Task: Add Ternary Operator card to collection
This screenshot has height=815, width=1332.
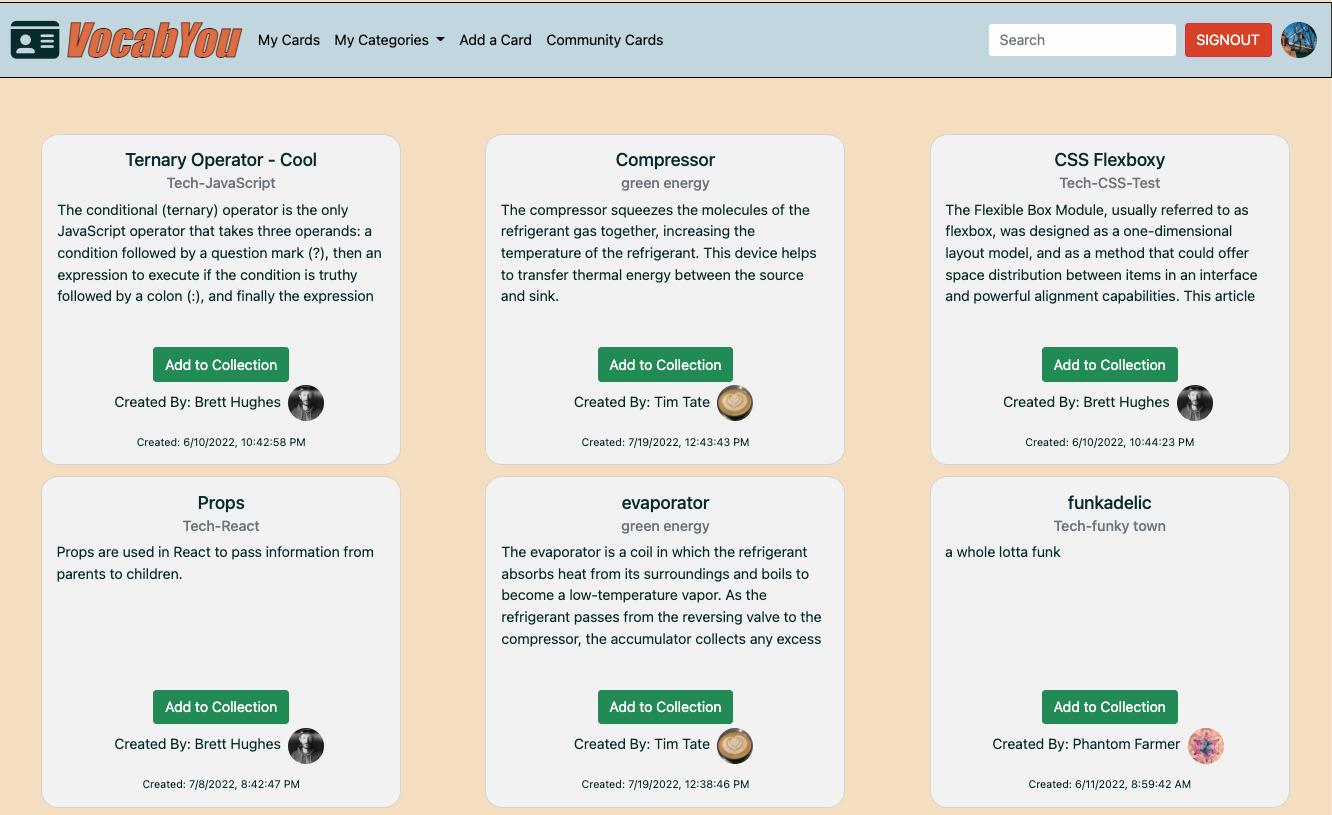Action: tap(221, 365)
